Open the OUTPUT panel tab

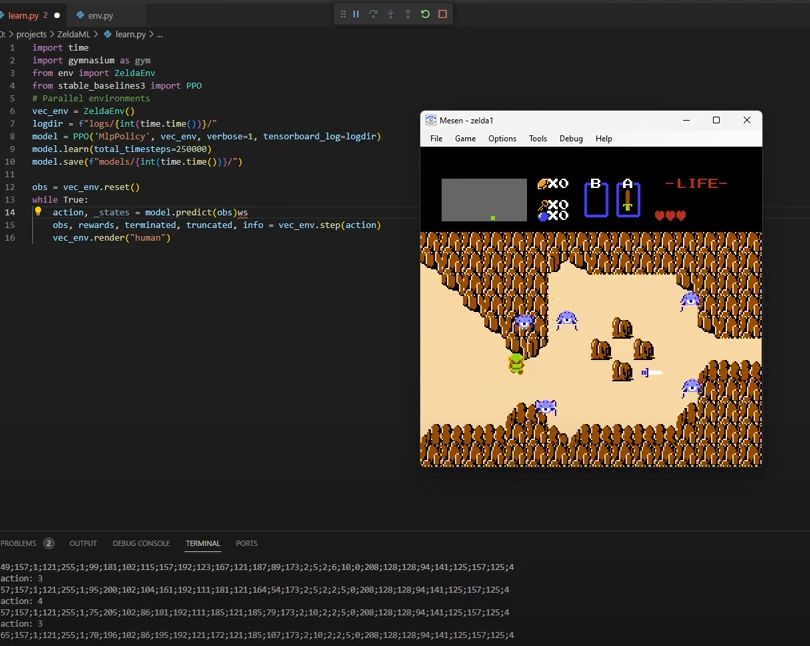pos(83,543)
